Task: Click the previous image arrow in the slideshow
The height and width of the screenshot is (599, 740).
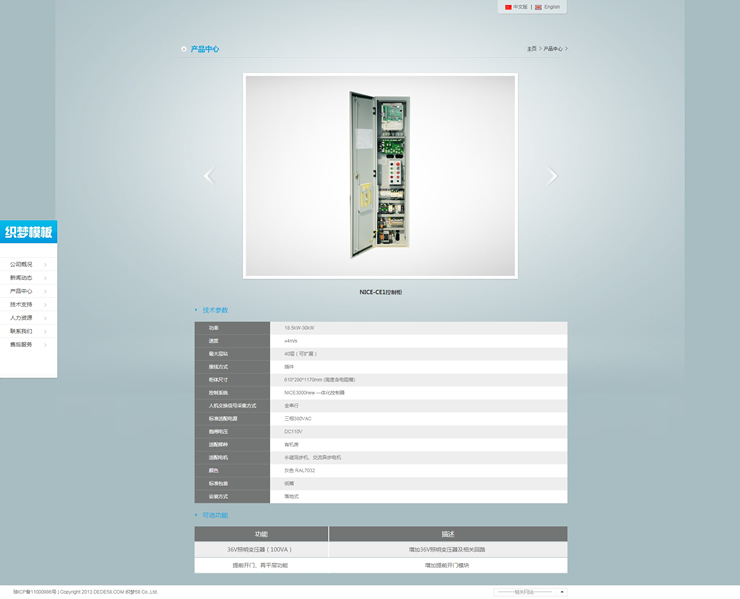Action: (208, 176)
